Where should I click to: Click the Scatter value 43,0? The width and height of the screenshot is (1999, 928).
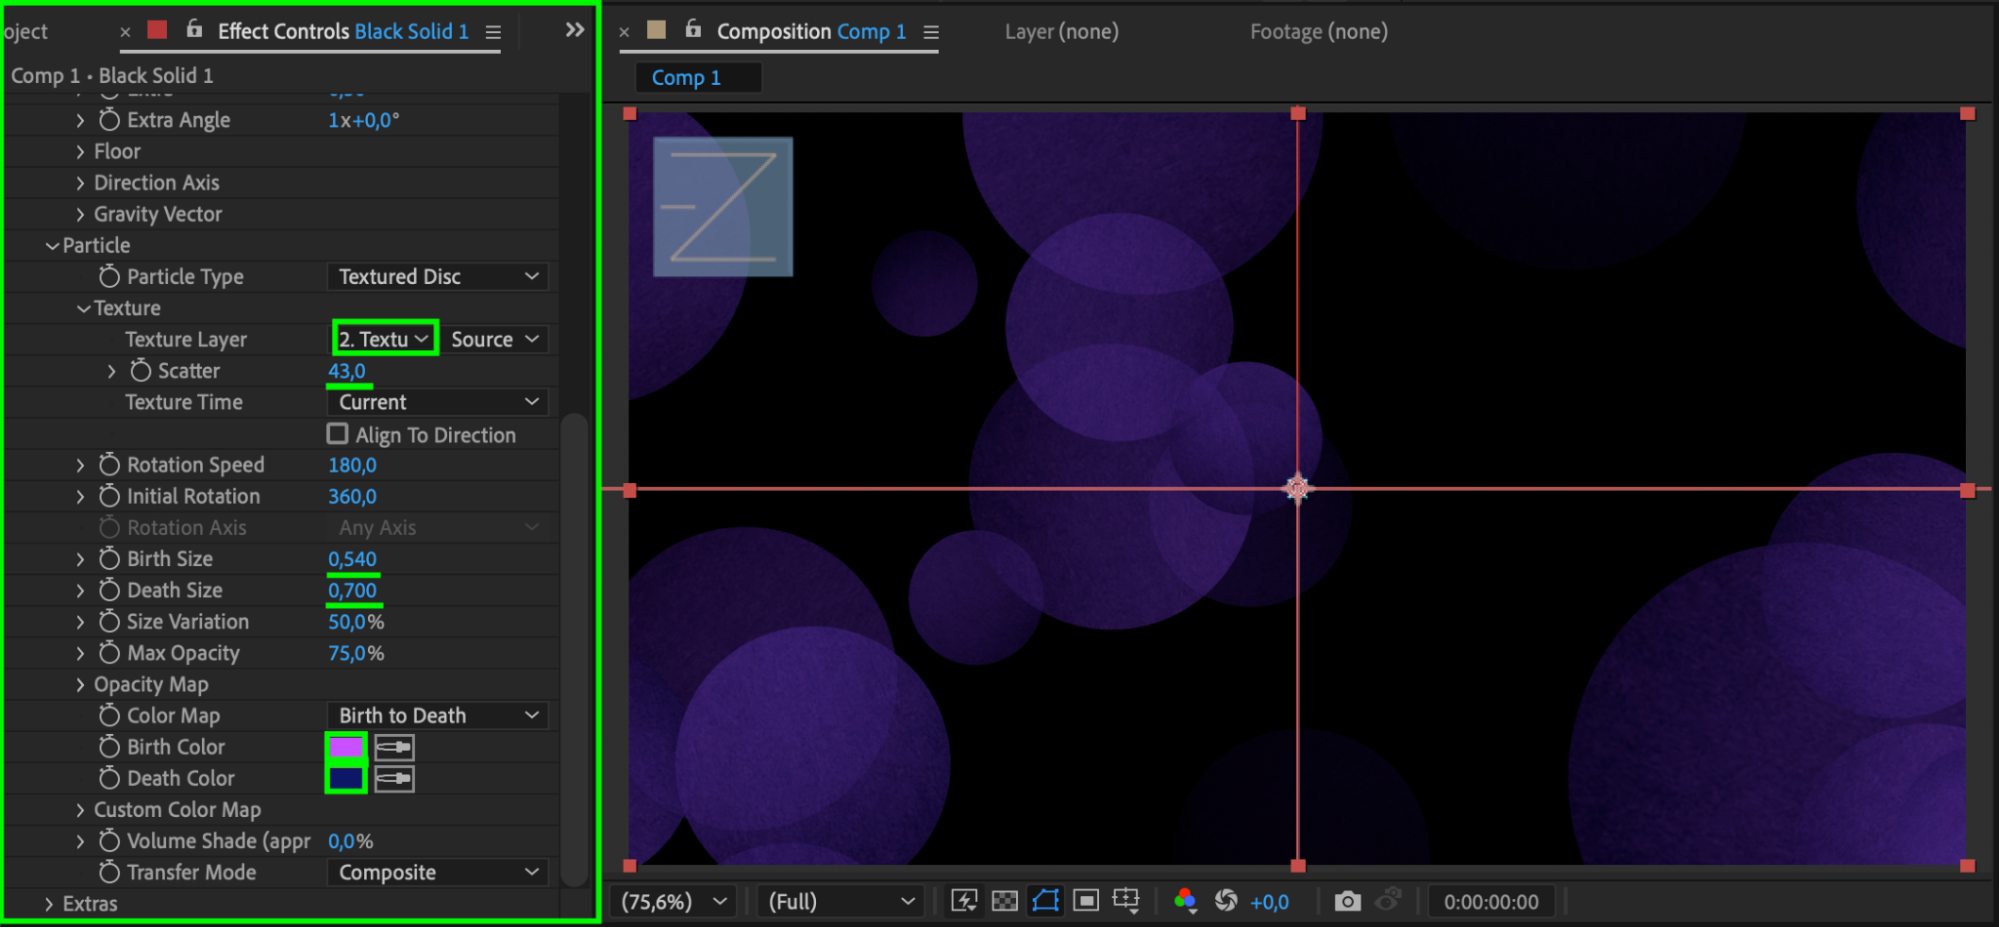tap(347, 371)
